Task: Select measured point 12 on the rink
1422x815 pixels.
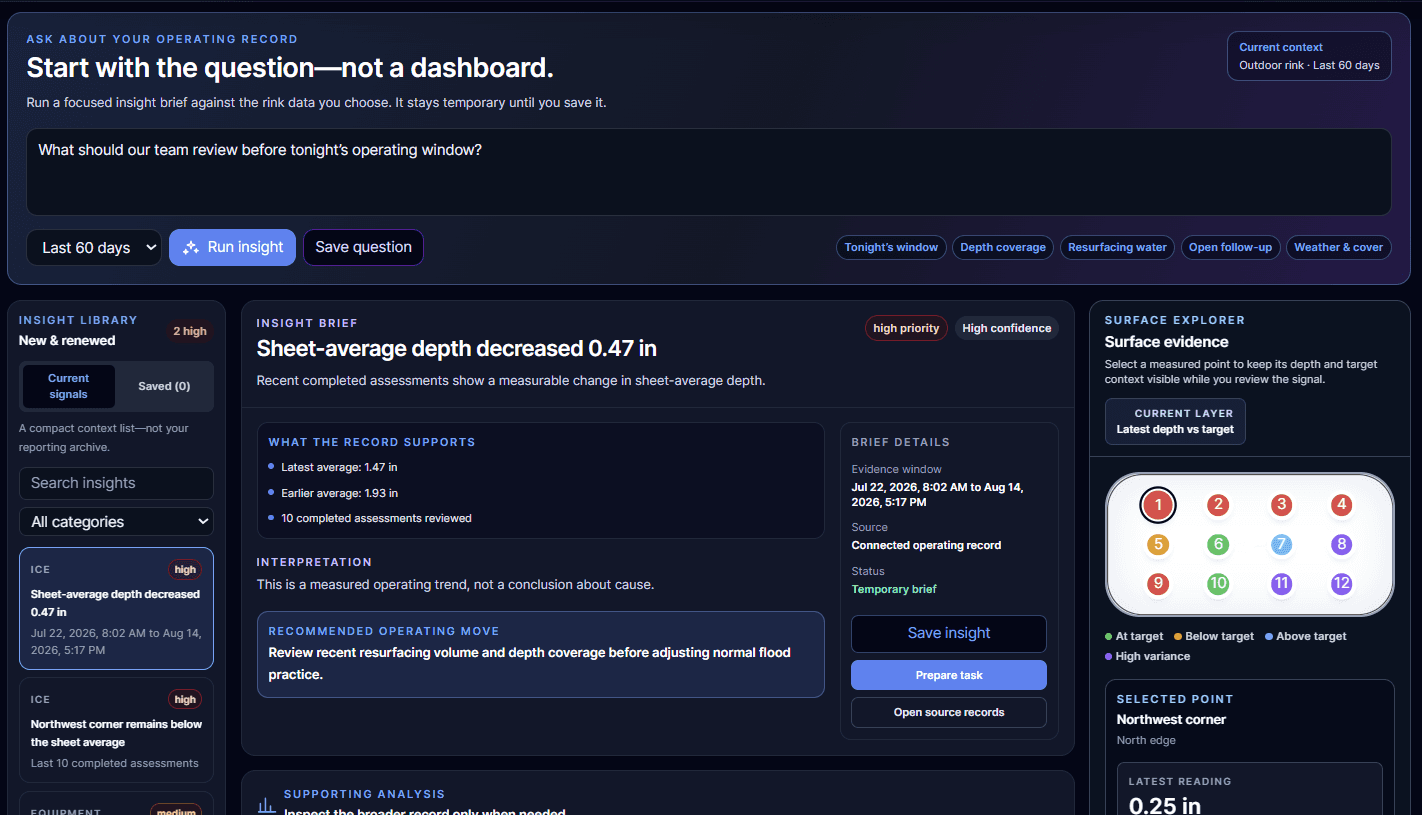Action: pyautogui.click(x=1342, y=584)
